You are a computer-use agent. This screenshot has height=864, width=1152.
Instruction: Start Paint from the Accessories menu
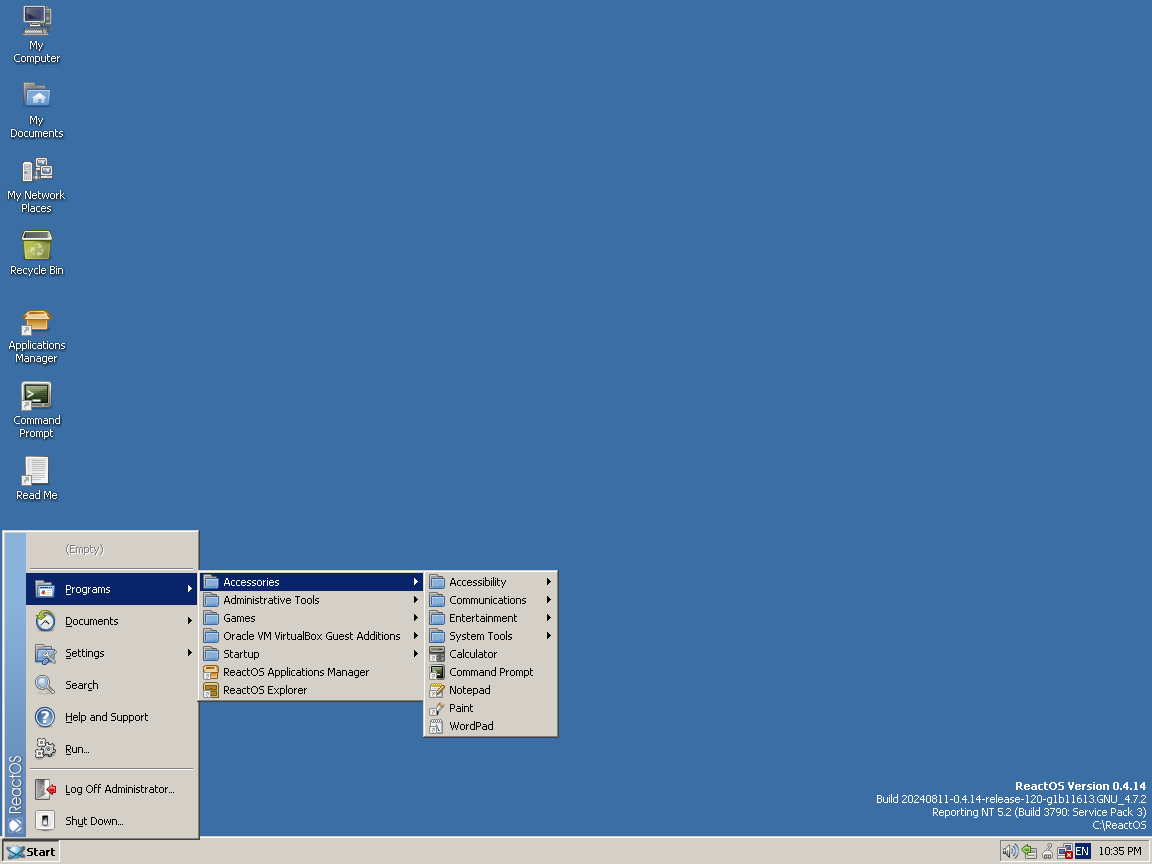coord(491,708)
